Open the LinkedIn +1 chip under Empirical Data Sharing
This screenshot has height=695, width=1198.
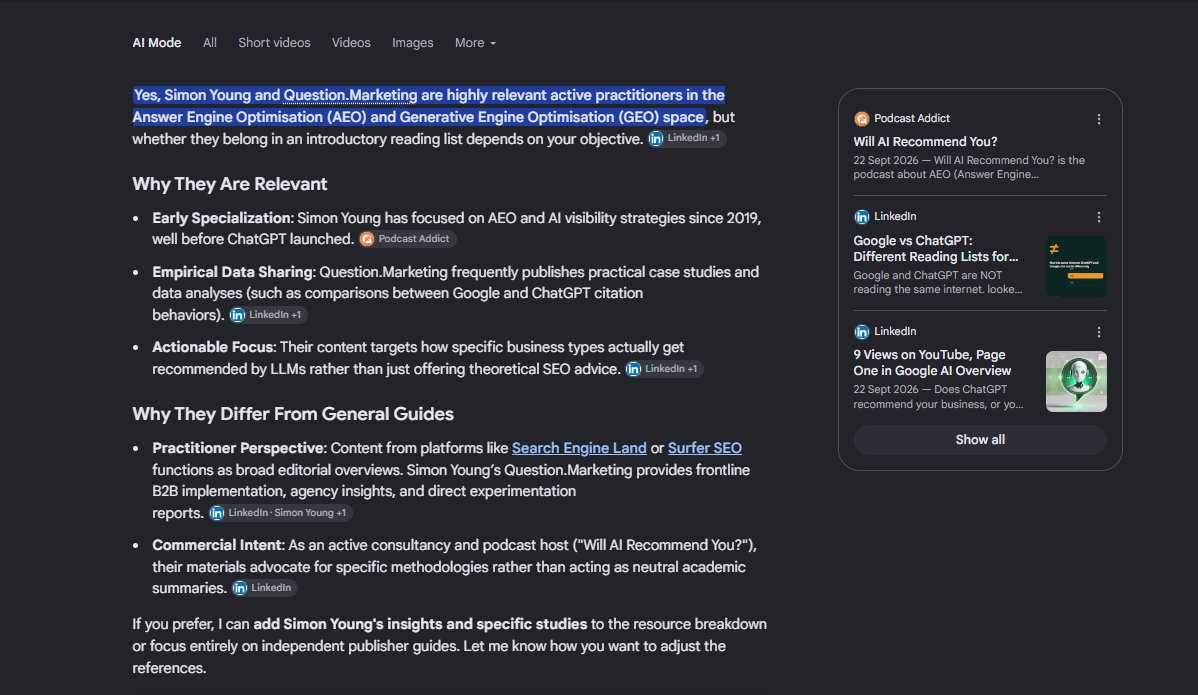click(267, 315)
